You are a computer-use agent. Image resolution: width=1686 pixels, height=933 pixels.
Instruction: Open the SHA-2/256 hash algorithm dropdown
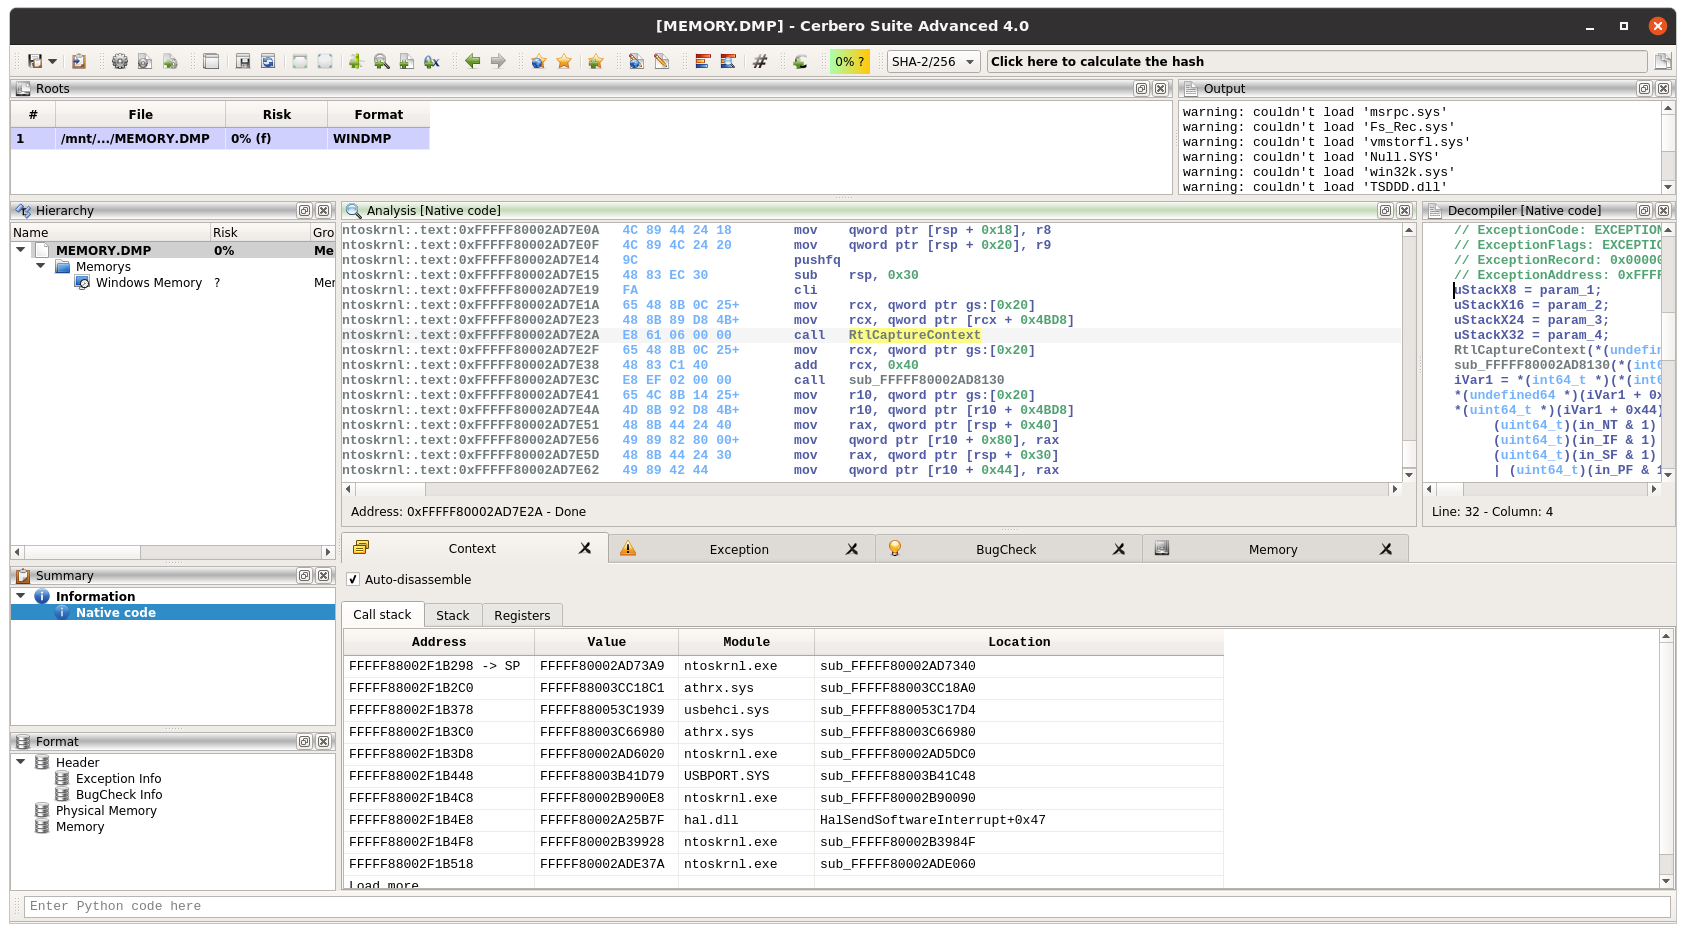[x=933, y=61]
